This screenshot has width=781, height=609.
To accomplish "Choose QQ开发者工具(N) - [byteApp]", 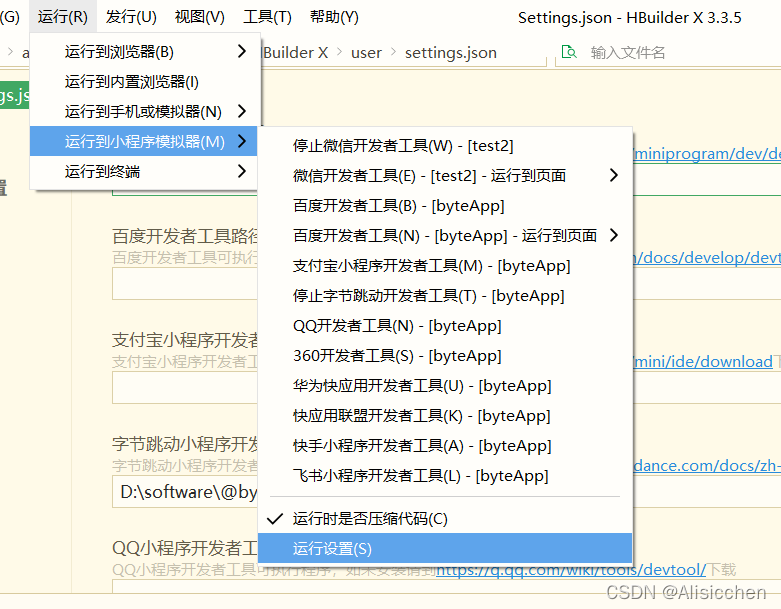I will [x=445, y=325].
